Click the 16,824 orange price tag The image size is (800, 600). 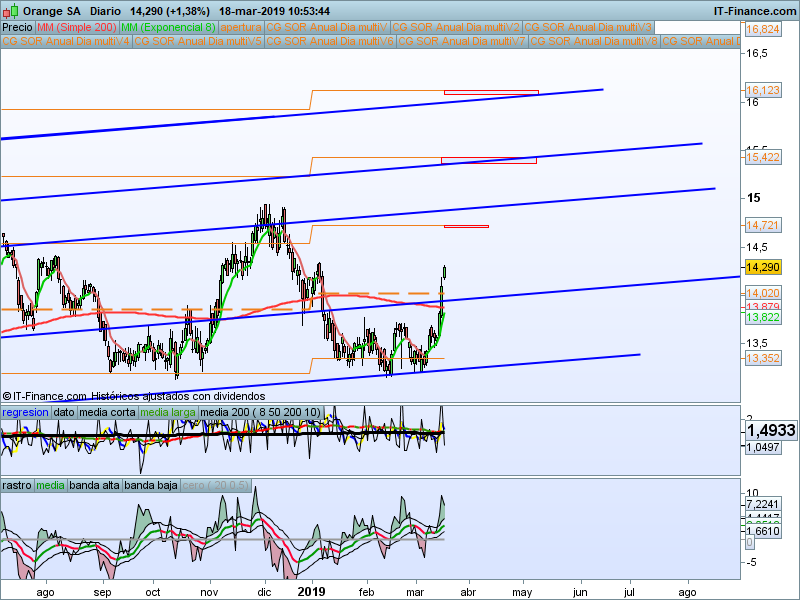point(763,29)
